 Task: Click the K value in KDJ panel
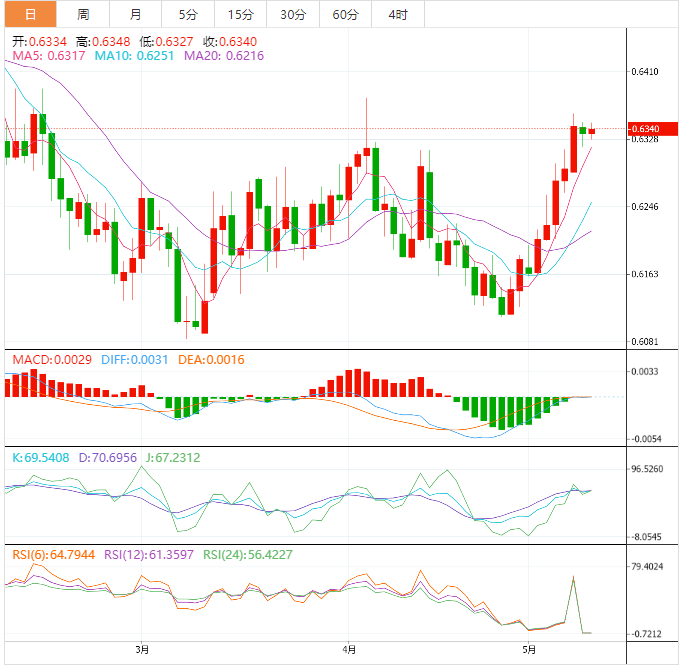(x=43, y=458)
